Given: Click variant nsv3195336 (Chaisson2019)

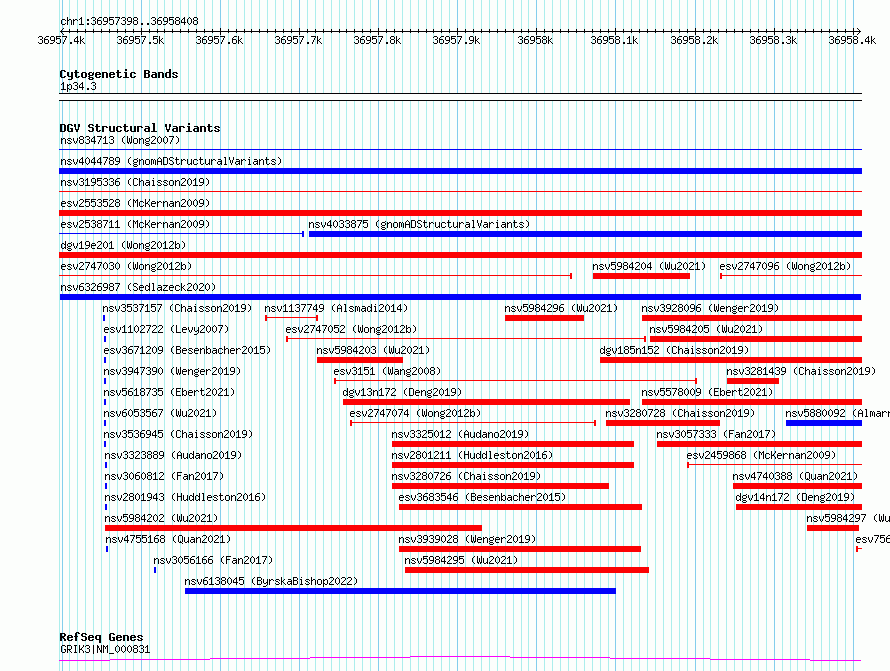Looking at the screenshot, I should 135,182.
